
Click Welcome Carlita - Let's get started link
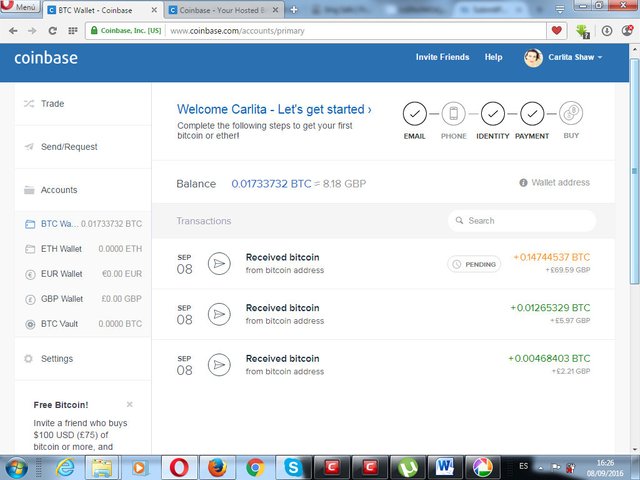click(274, 109)
